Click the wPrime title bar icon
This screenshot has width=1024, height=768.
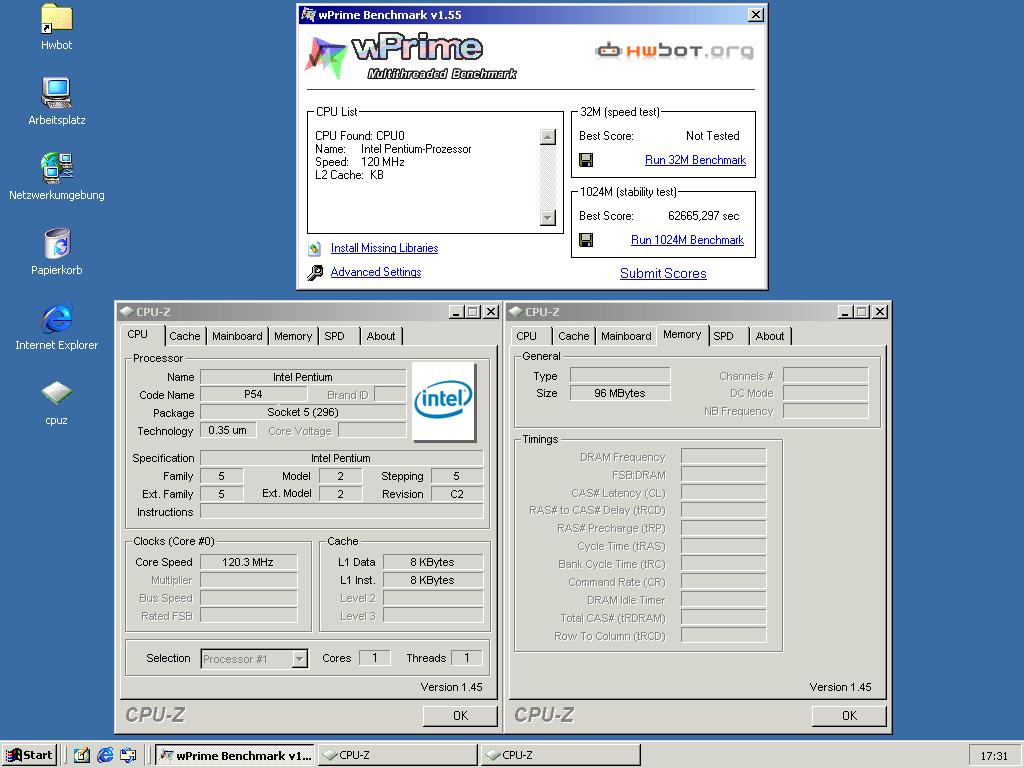(308, 14)
